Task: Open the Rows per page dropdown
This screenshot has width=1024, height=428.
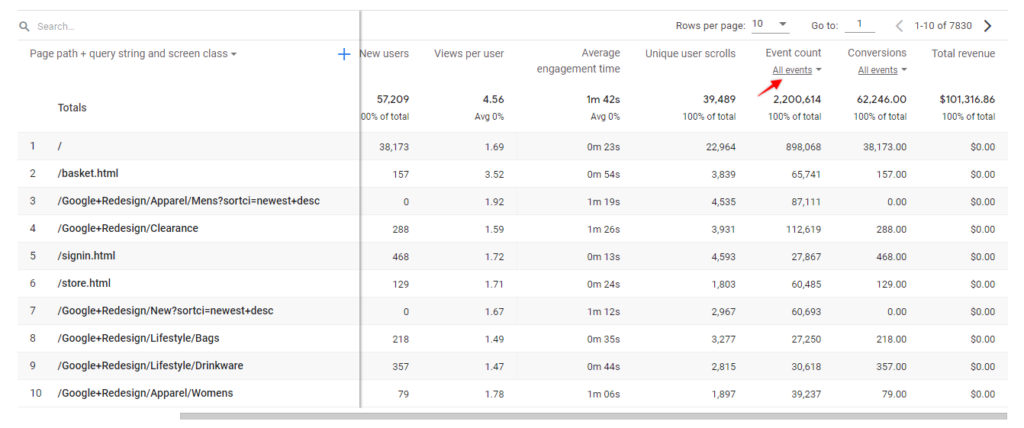Action: (770, 25)
